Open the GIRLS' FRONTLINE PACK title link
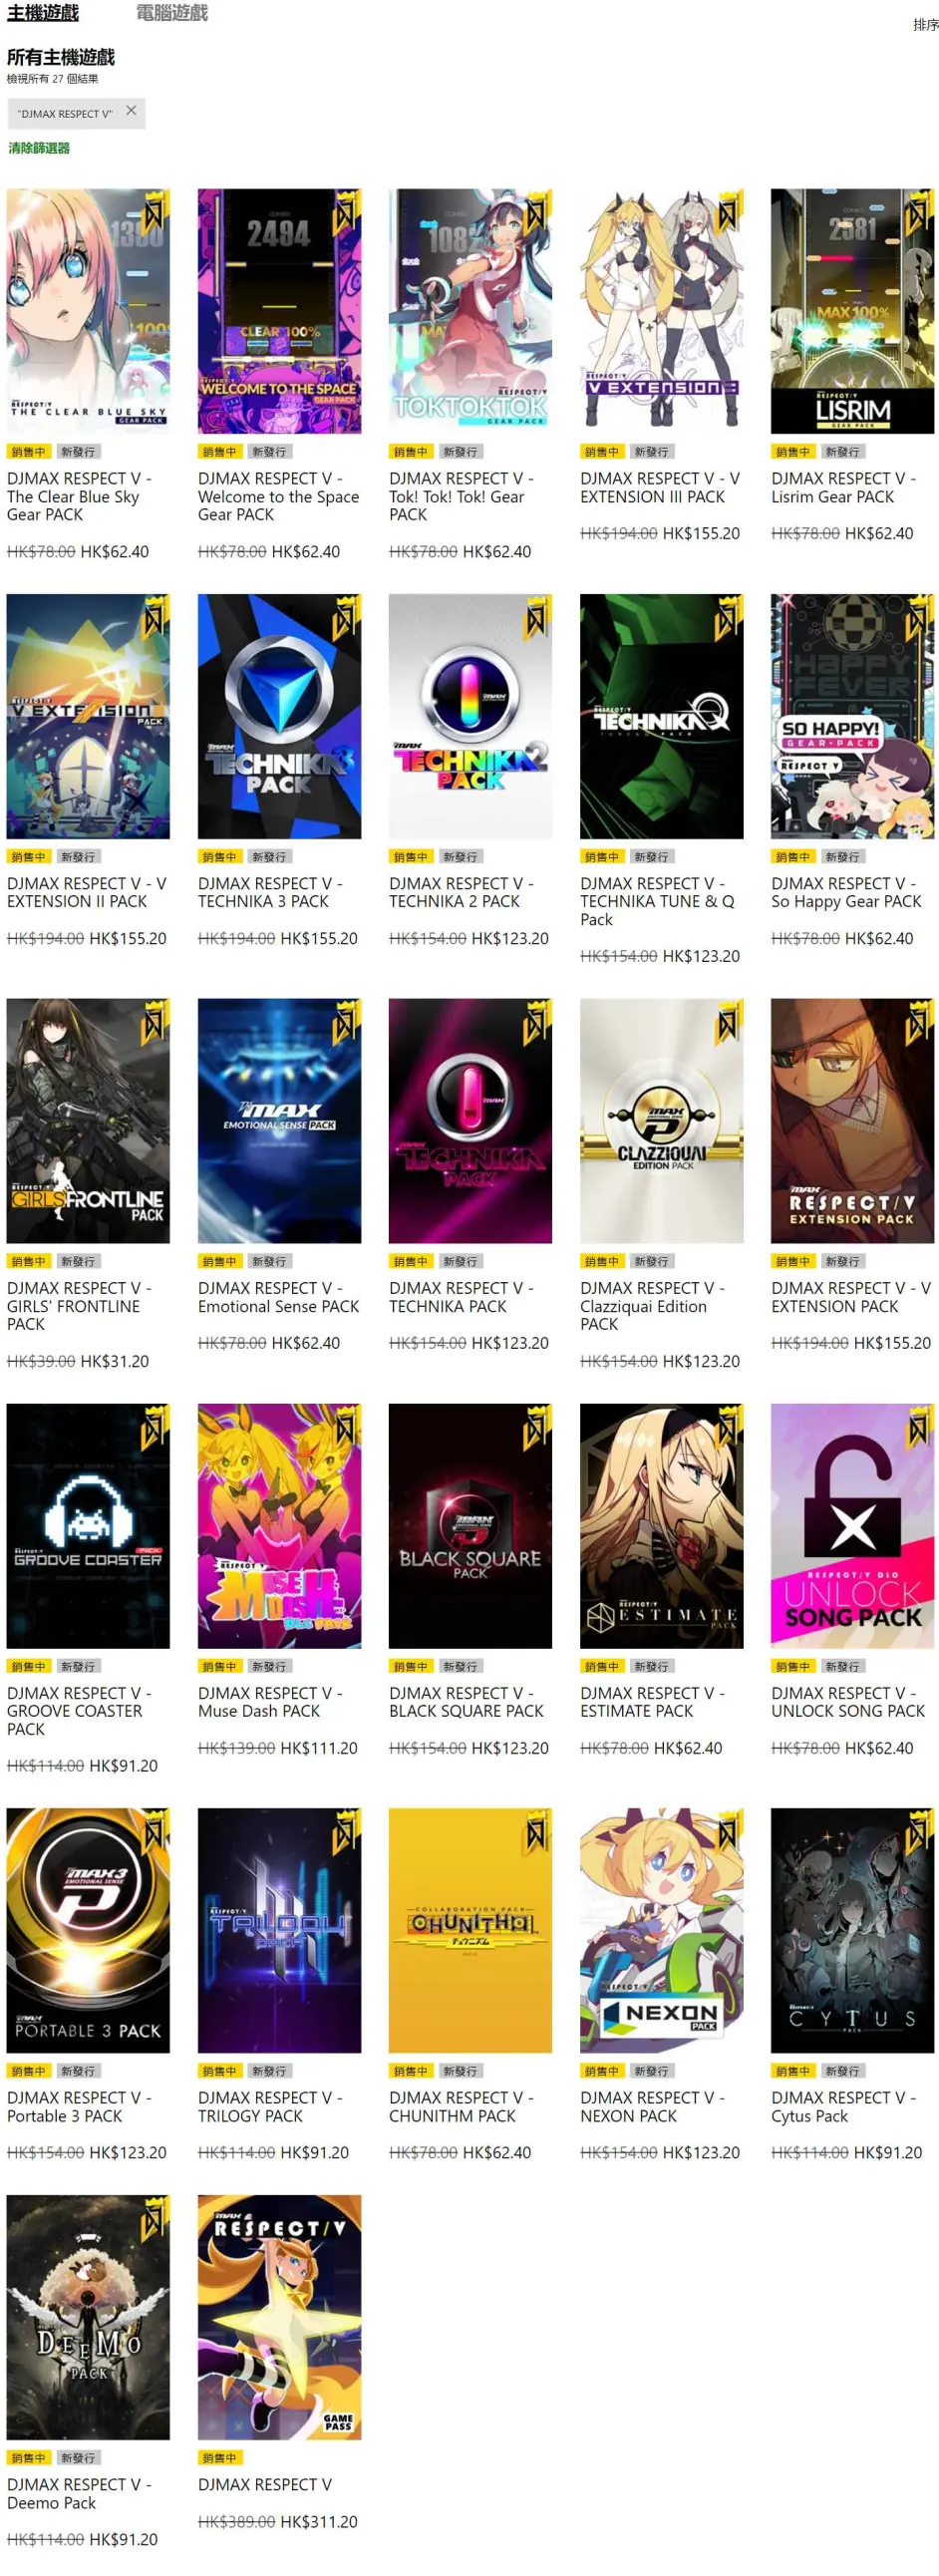This screenshot has height=2576, width=939. [x=79, y=1306]
